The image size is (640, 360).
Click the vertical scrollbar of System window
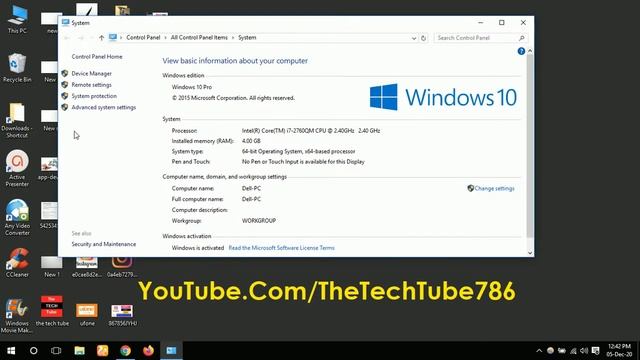tap(530, 145)
